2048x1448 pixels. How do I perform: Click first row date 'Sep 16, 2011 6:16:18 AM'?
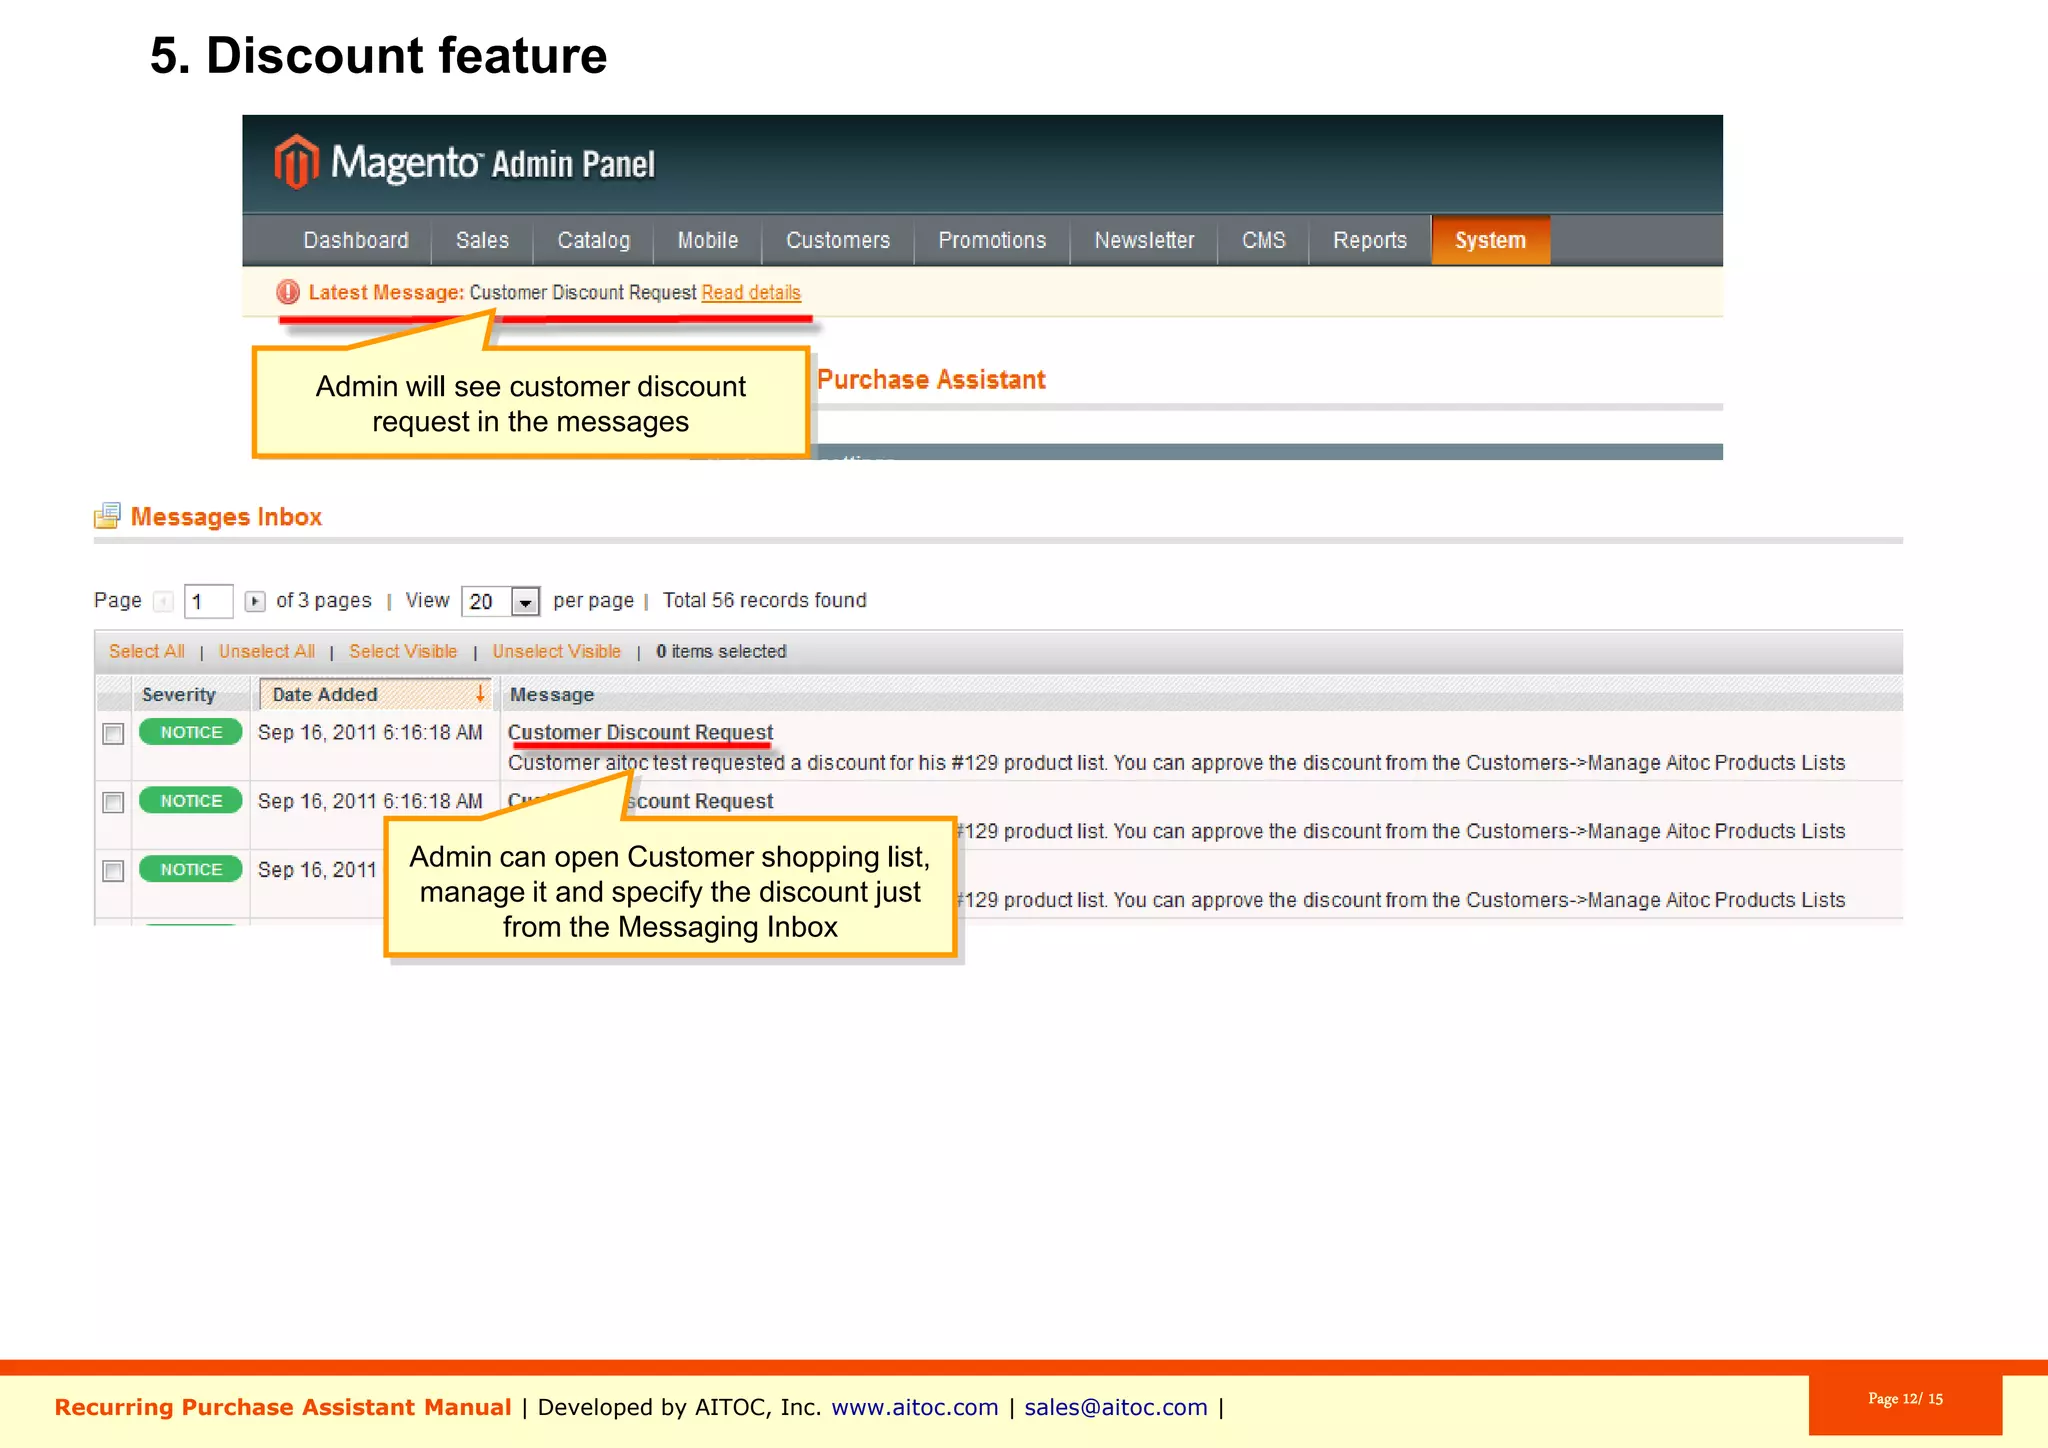[x=370, y=732]
